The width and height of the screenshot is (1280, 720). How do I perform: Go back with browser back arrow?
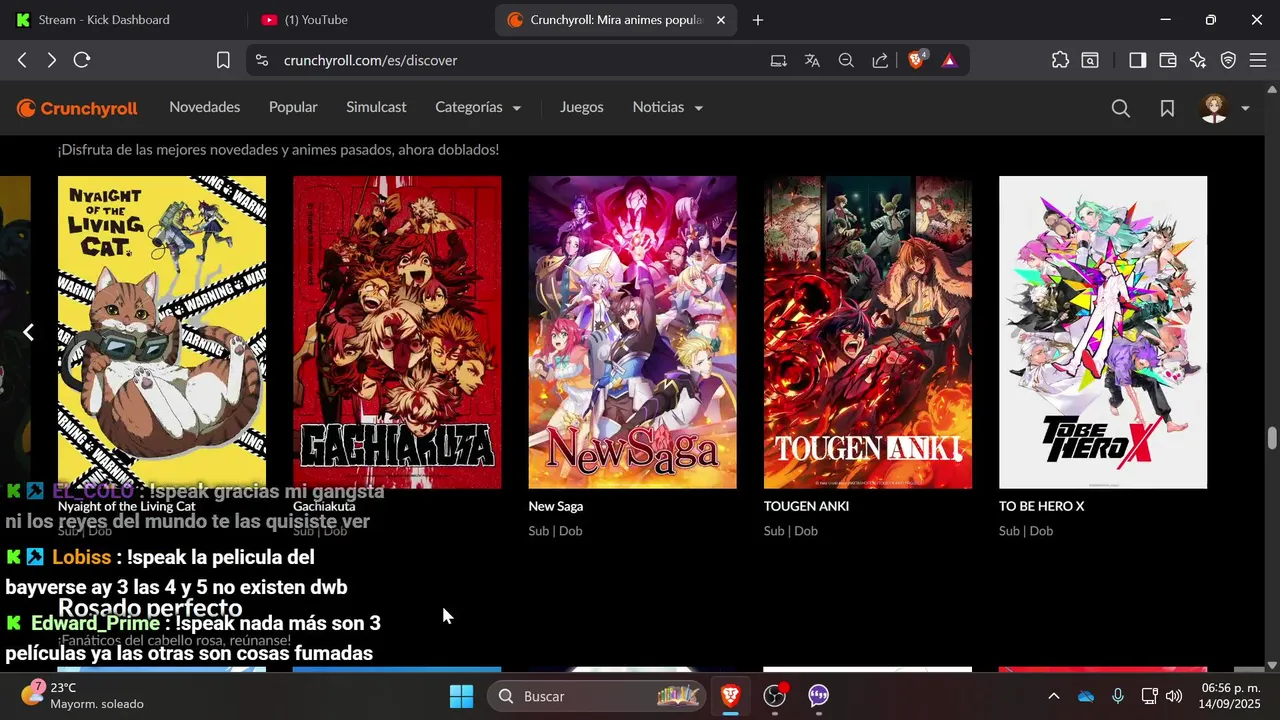tap(22, 60)
